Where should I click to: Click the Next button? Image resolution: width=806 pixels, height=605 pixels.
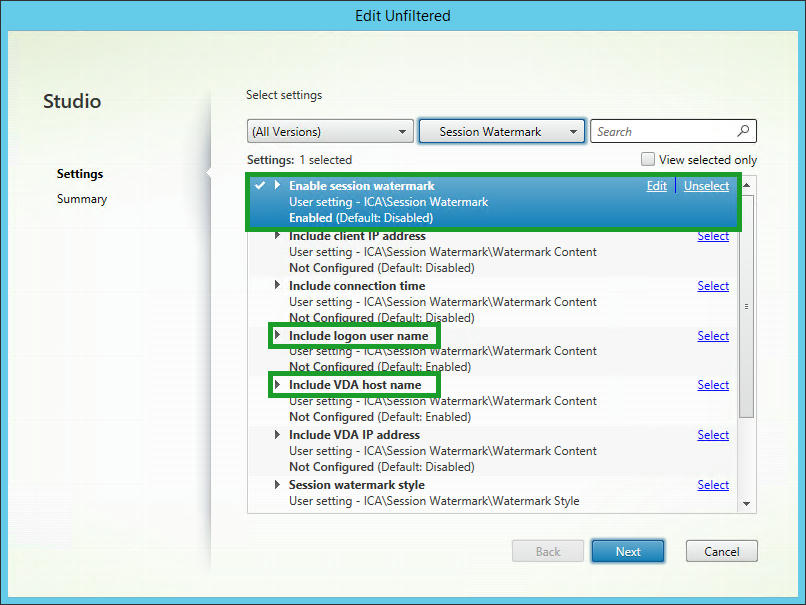[628, 551]
